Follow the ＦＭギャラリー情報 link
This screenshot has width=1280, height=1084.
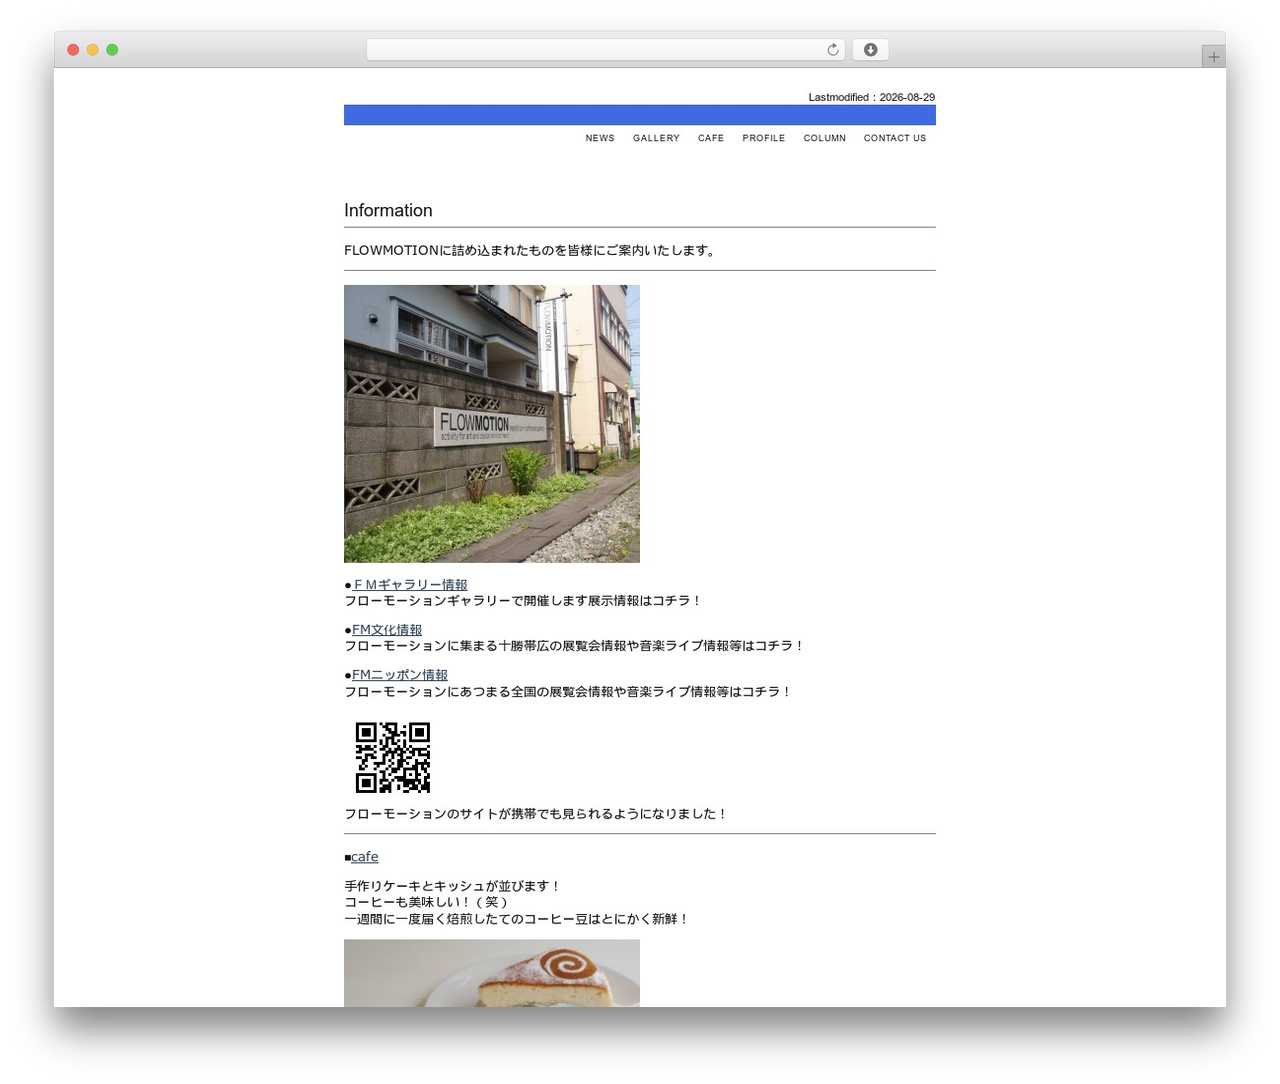410,585
